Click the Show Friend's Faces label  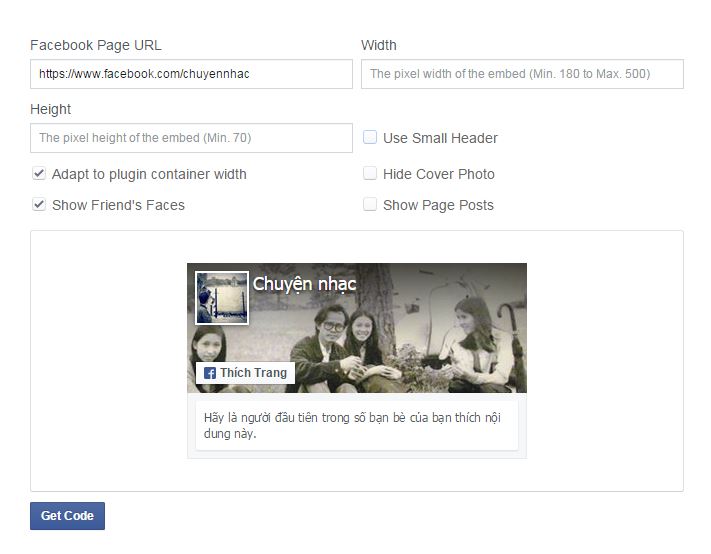[118, 205]
